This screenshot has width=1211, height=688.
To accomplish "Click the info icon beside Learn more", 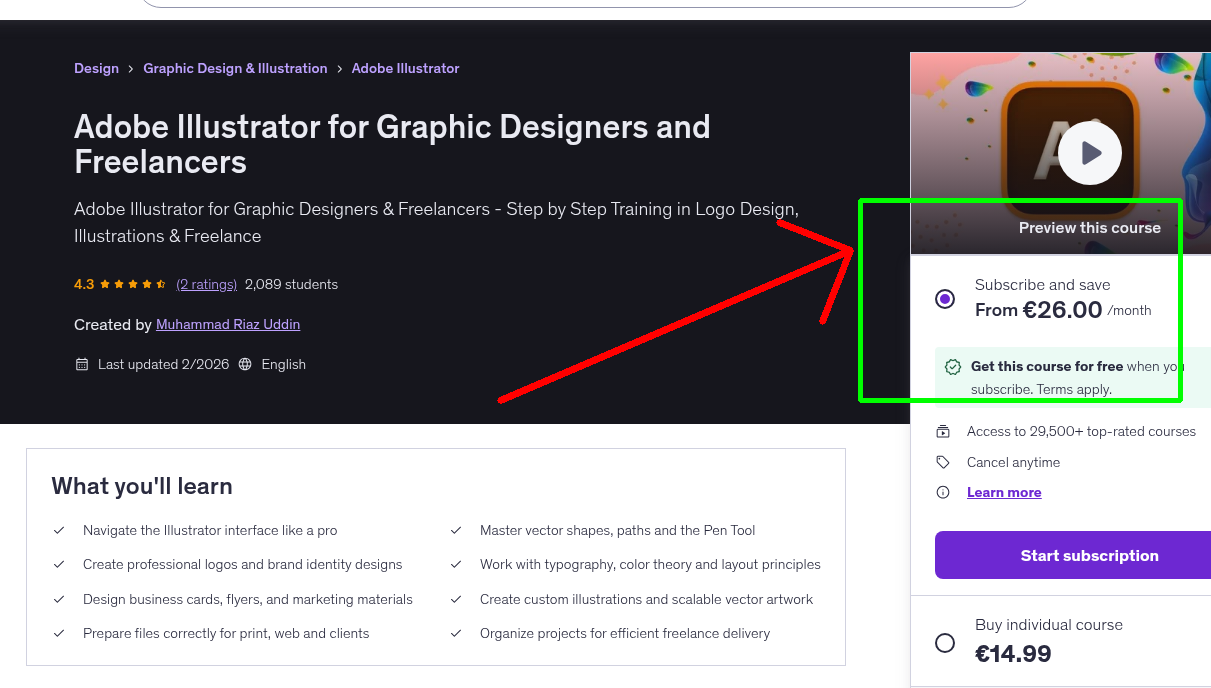I will [x=943, y=492].
